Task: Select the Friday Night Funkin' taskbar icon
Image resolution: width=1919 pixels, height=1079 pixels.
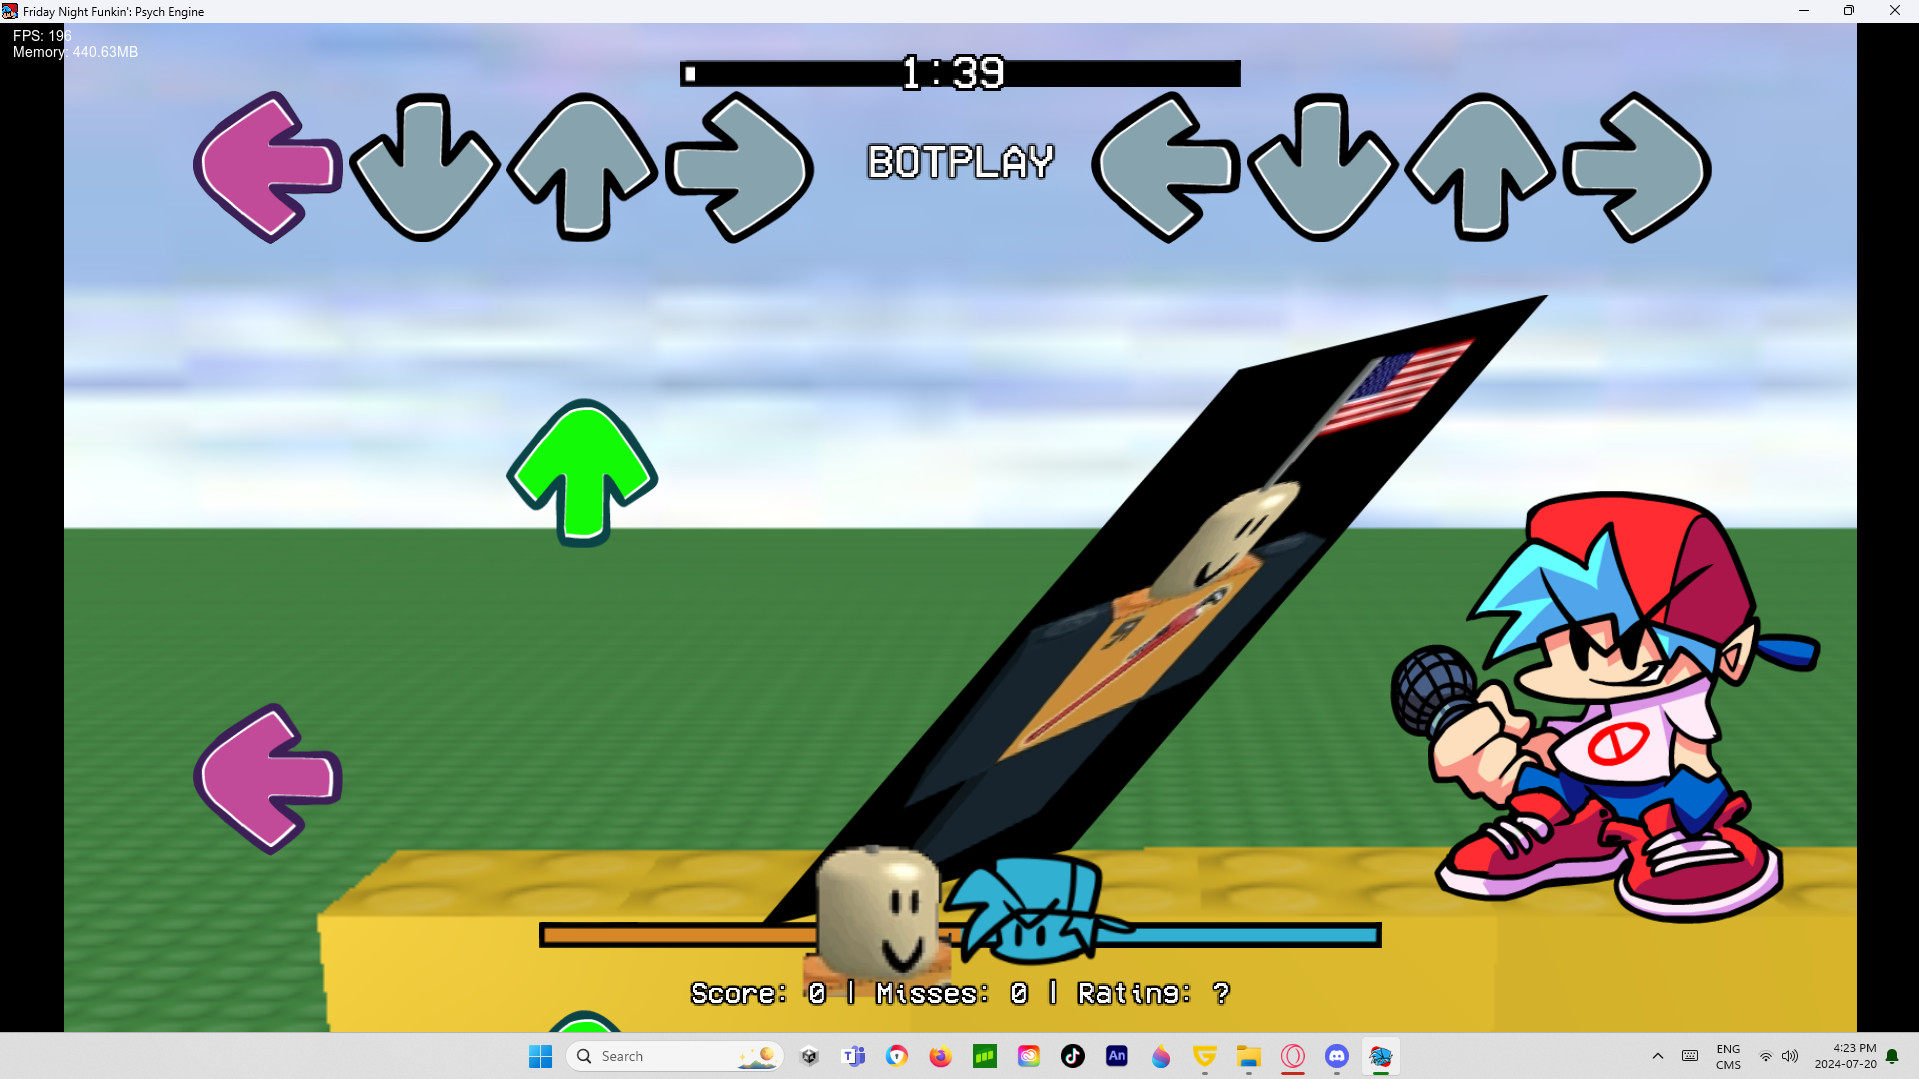Action: [x=1381, y=1056]
